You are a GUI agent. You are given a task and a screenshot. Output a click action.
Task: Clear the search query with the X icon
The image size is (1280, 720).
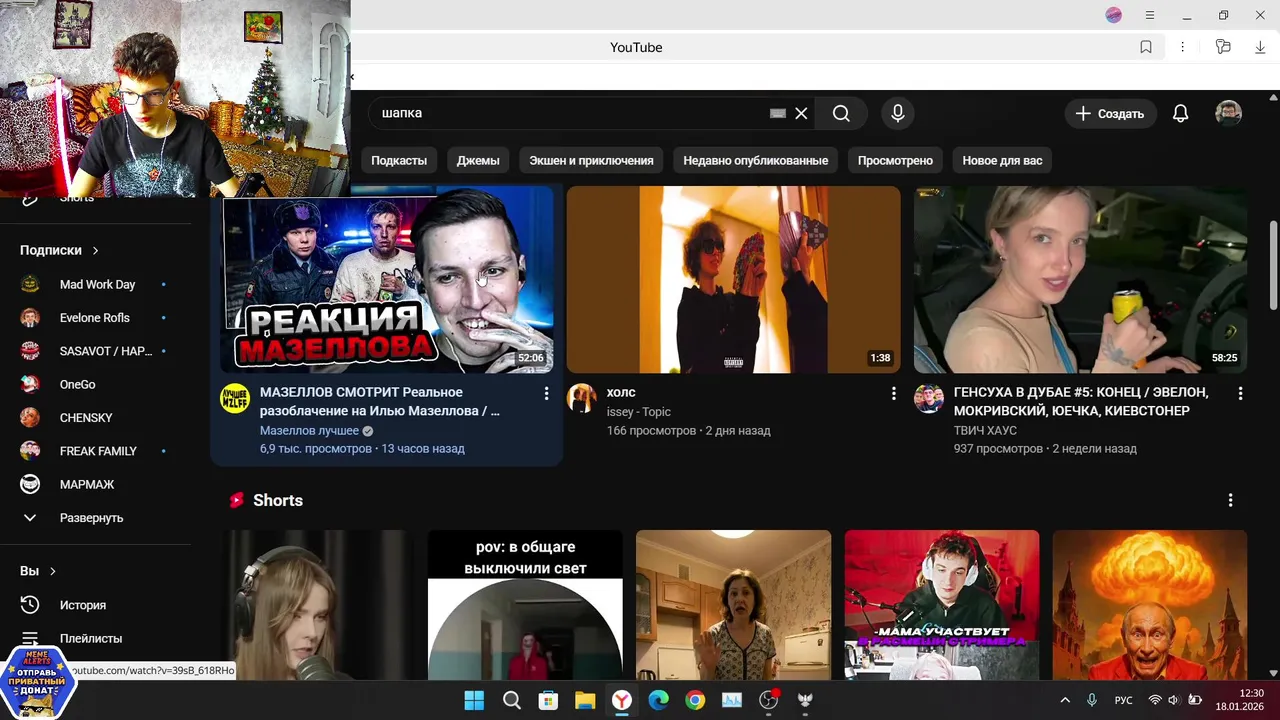pos(801,114)
